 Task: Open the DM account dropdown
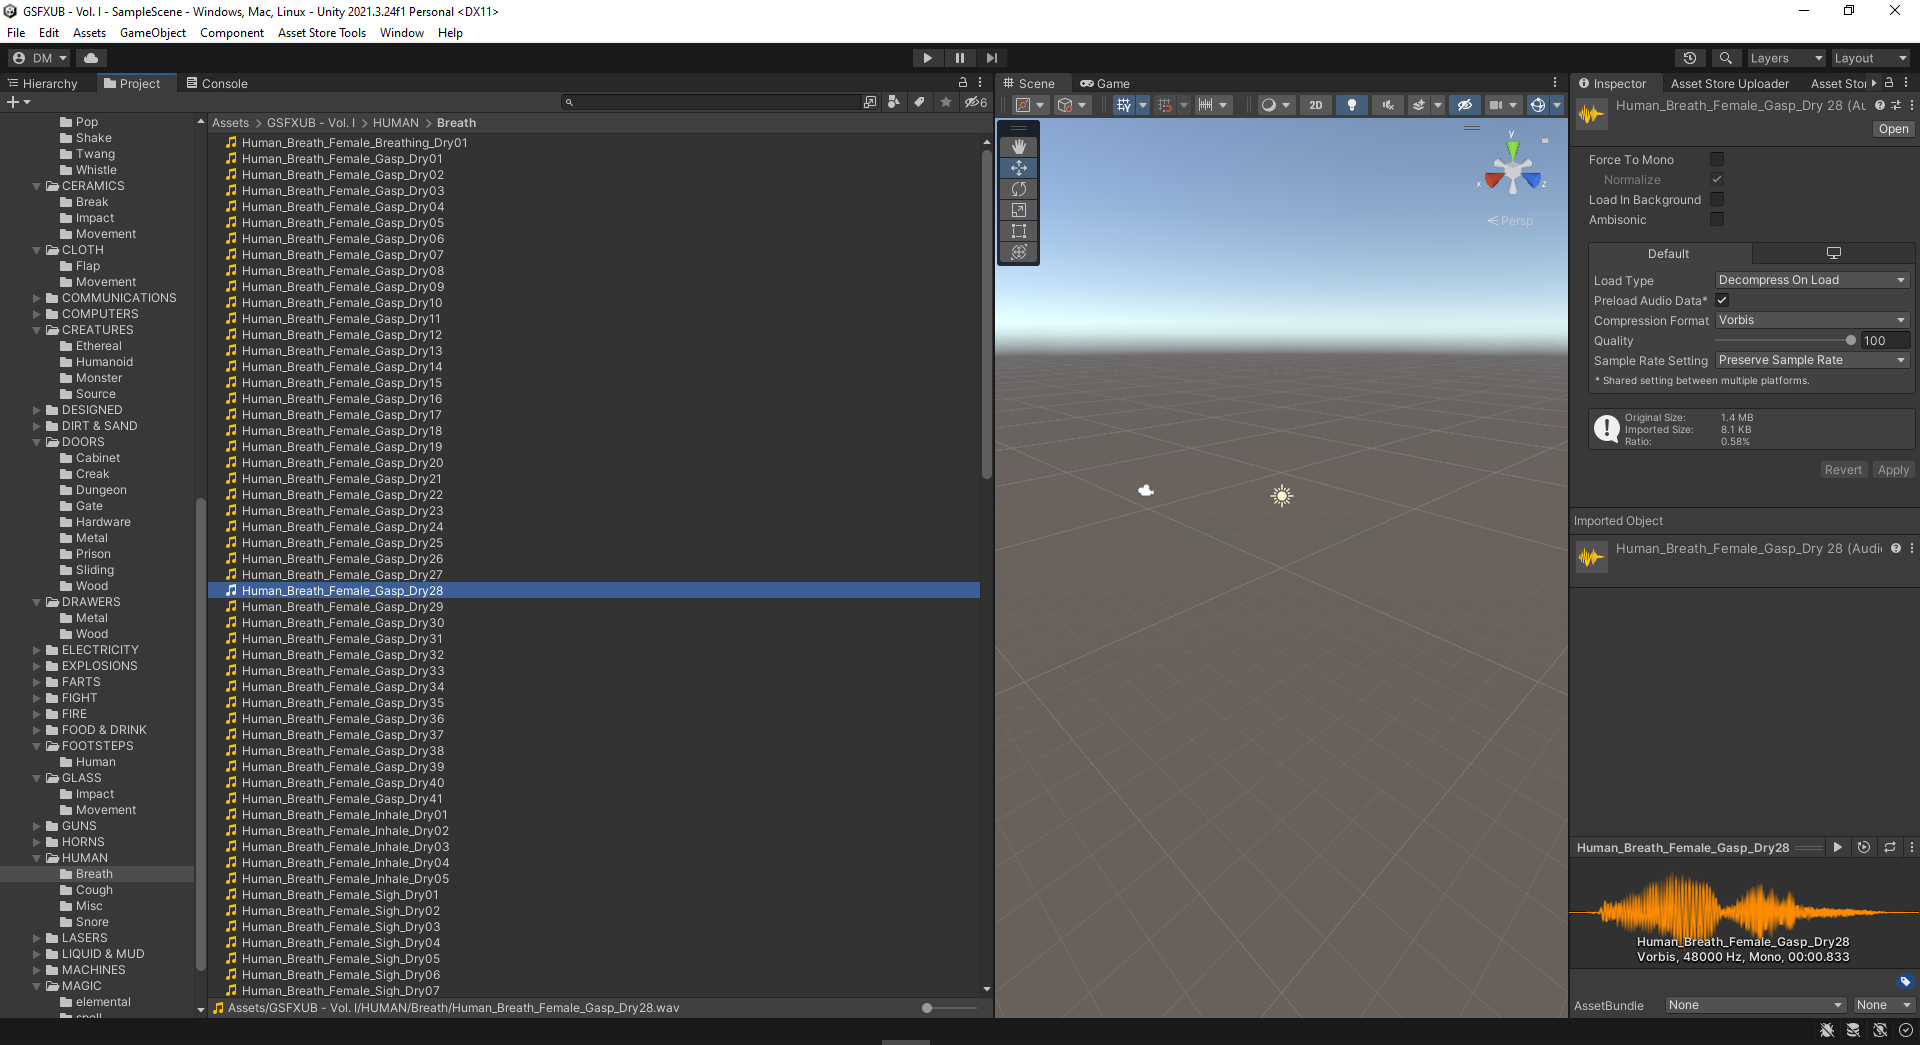[x=39, y=58]
